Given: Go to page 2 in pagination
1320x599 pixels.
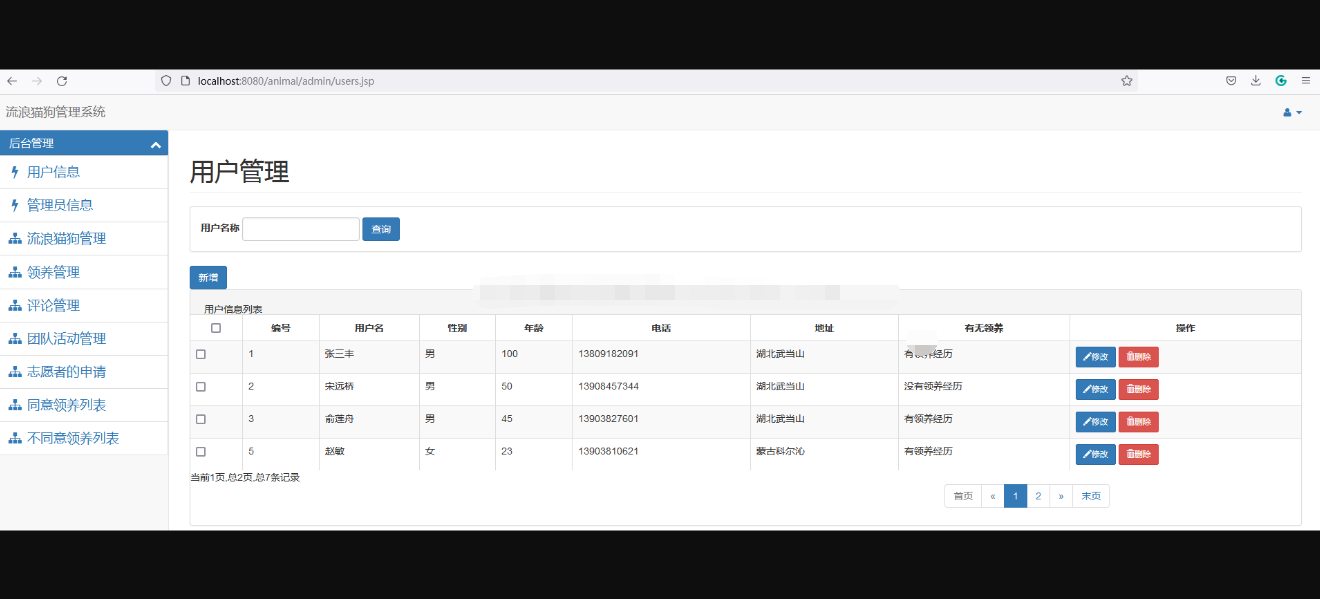Looking at the screenshot, I should pos(1039,496).
